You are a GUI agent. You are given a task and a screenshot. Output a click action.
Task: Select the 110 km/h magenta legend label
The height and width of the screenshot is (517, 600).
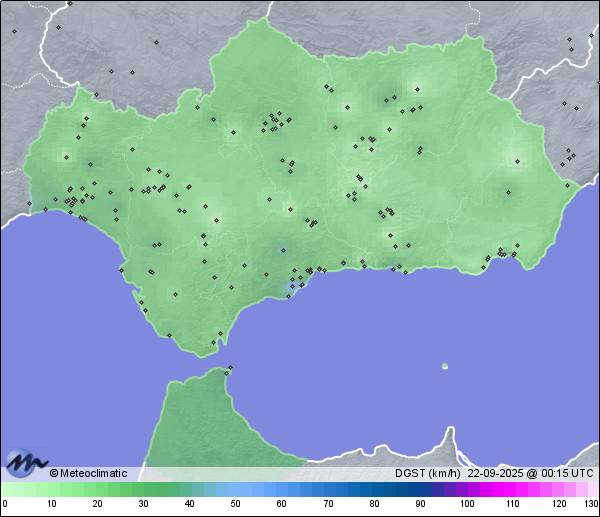pos(512,504)
